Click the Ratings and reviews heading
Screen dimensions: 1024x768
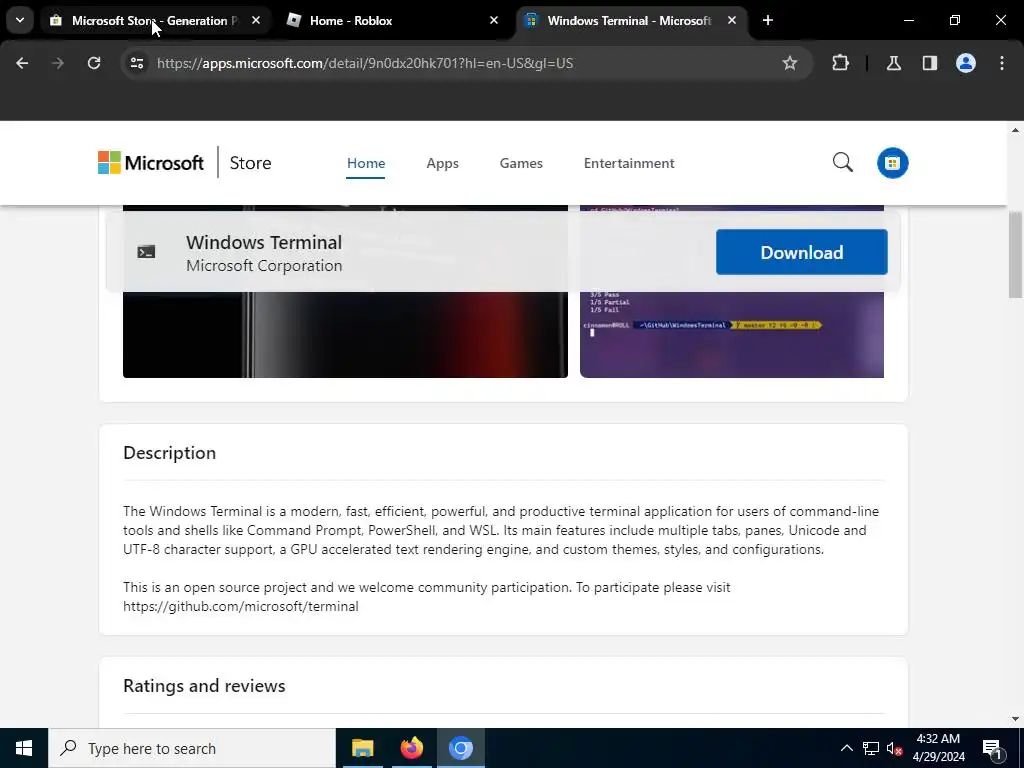click(x=204, y=686)
